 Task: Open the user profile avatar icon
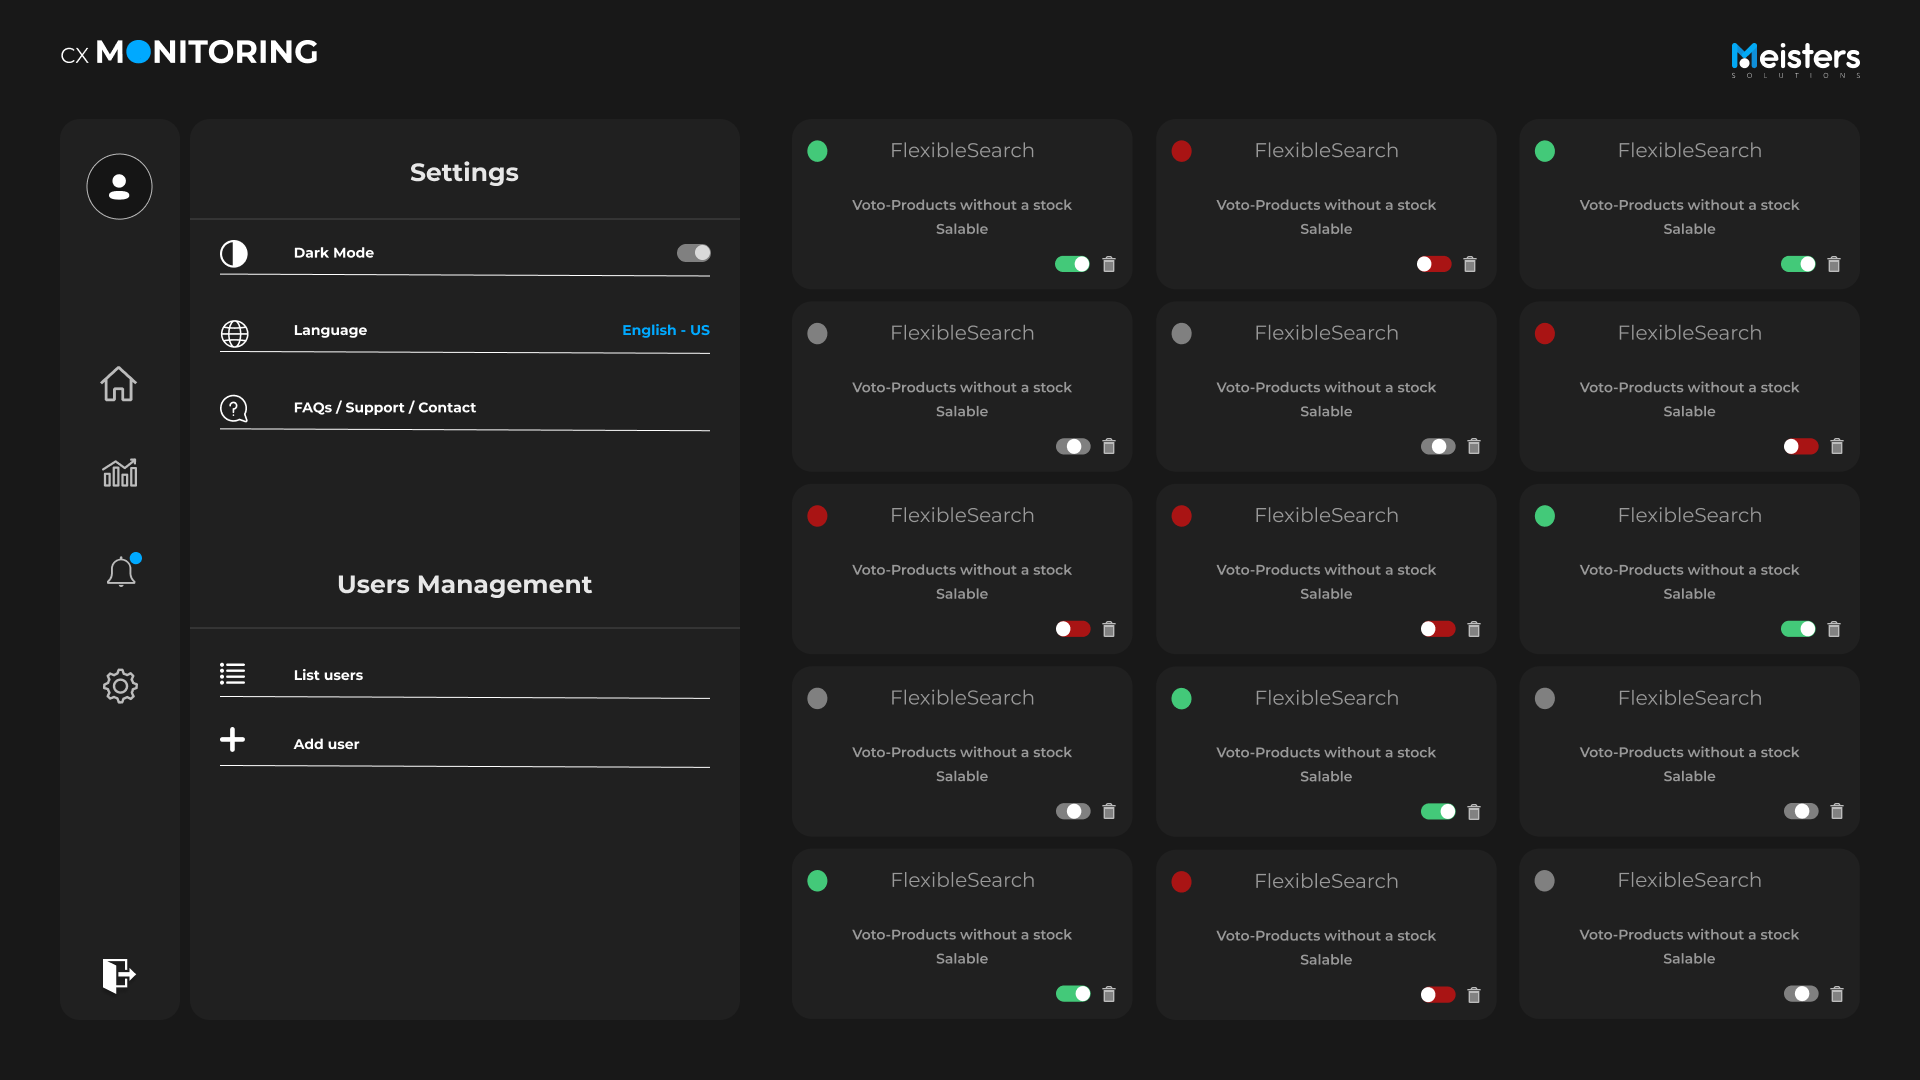click(x=119, y=187)
